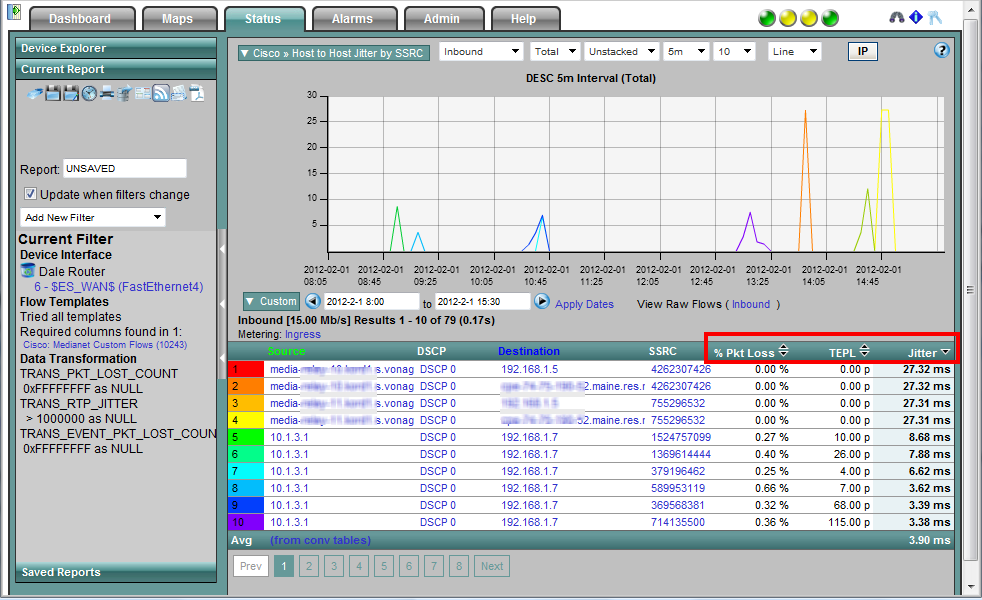
Task: Click the print report icon
Action: pos(107,94)
